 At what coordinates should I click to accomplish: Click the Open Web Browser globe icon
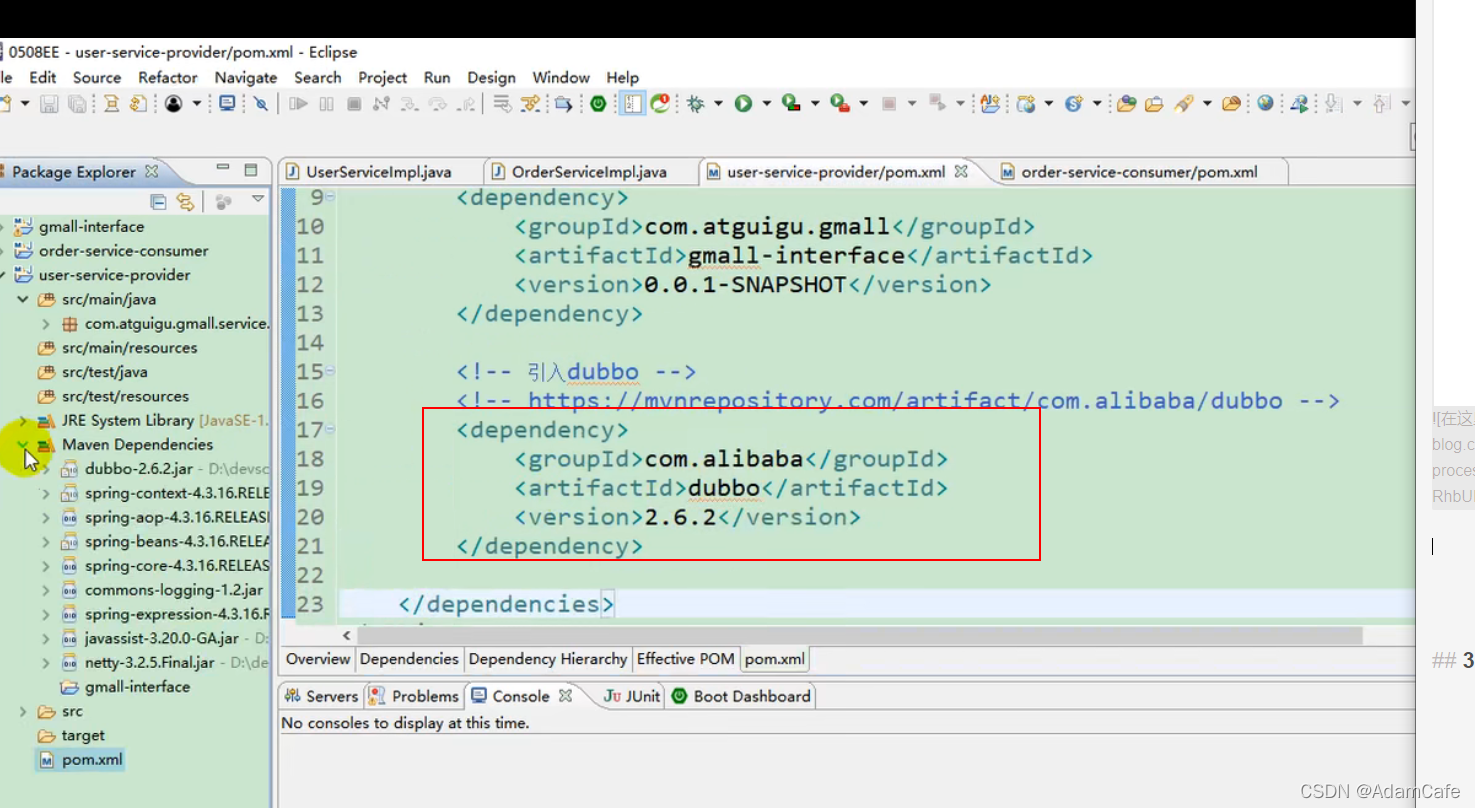[x=1265, y=103]
